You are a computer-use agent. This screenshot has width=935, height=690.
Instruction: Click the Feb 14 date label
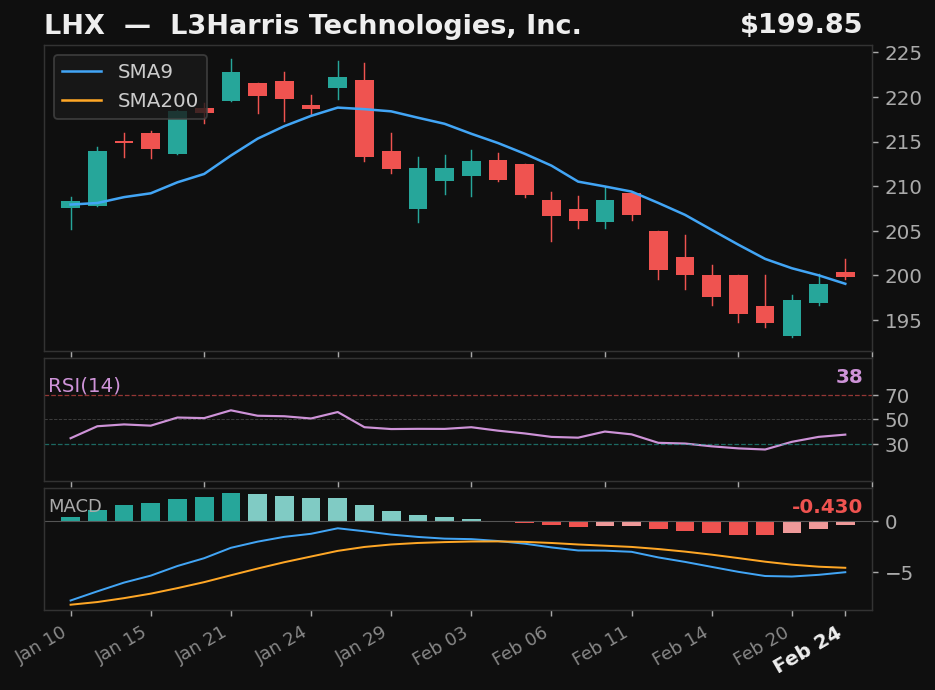coord(680,645)
